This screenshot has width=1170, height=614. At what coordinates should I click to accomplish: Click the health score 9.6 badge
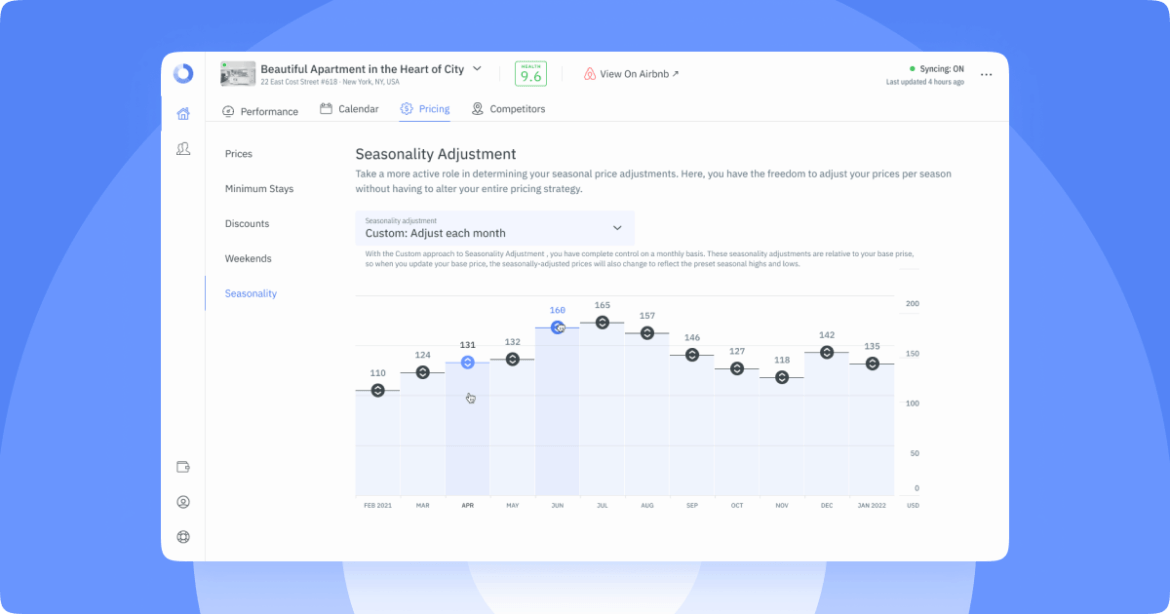[x=530, y=74]
